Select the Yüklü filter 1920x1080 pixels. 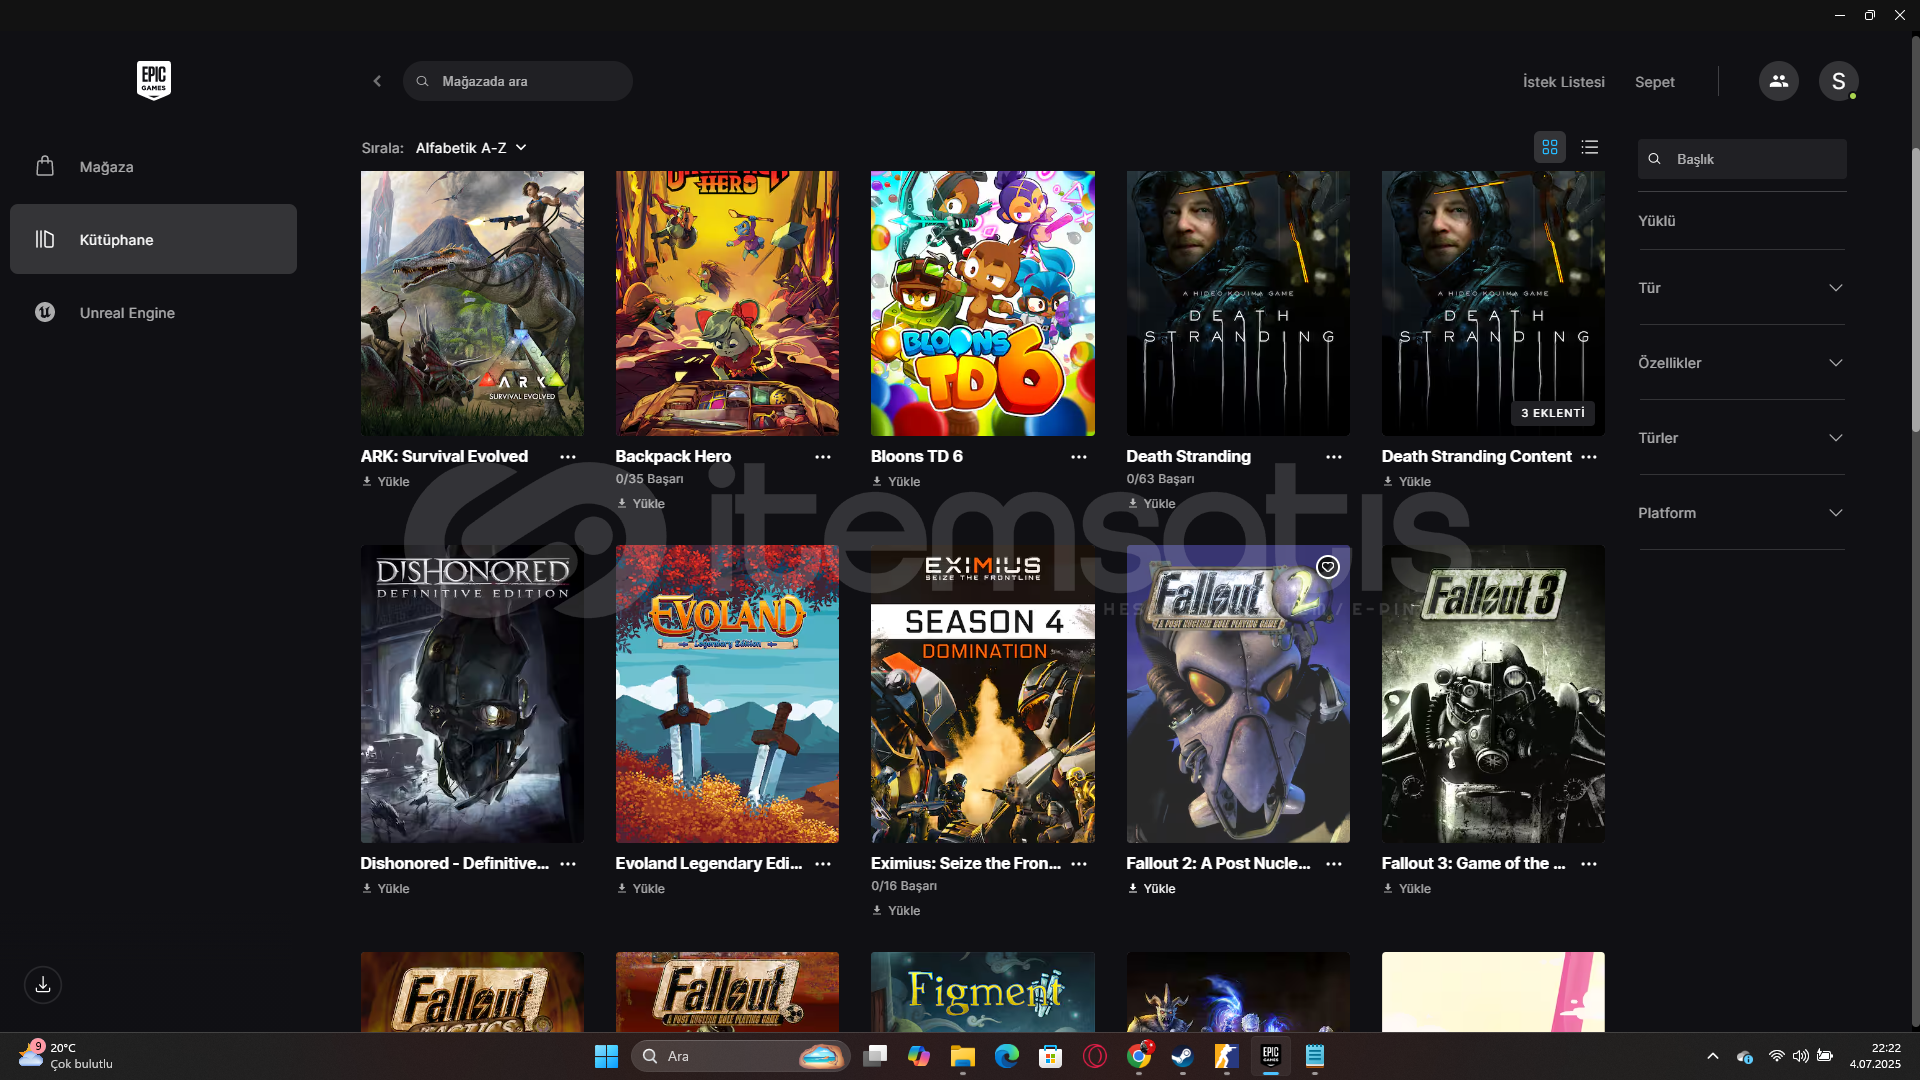(1656, 221)
